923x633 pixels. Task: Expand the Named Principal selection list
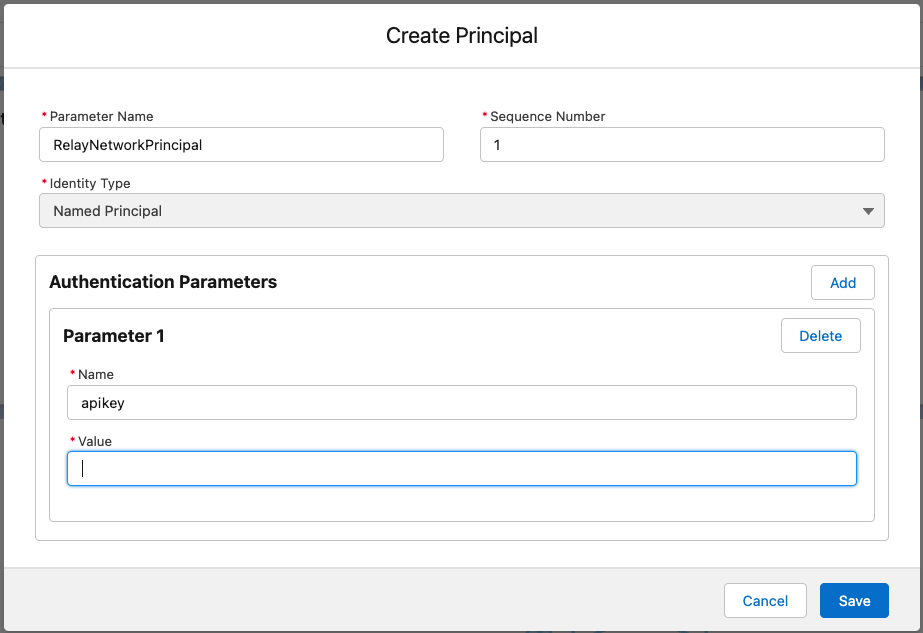(461, 210)
